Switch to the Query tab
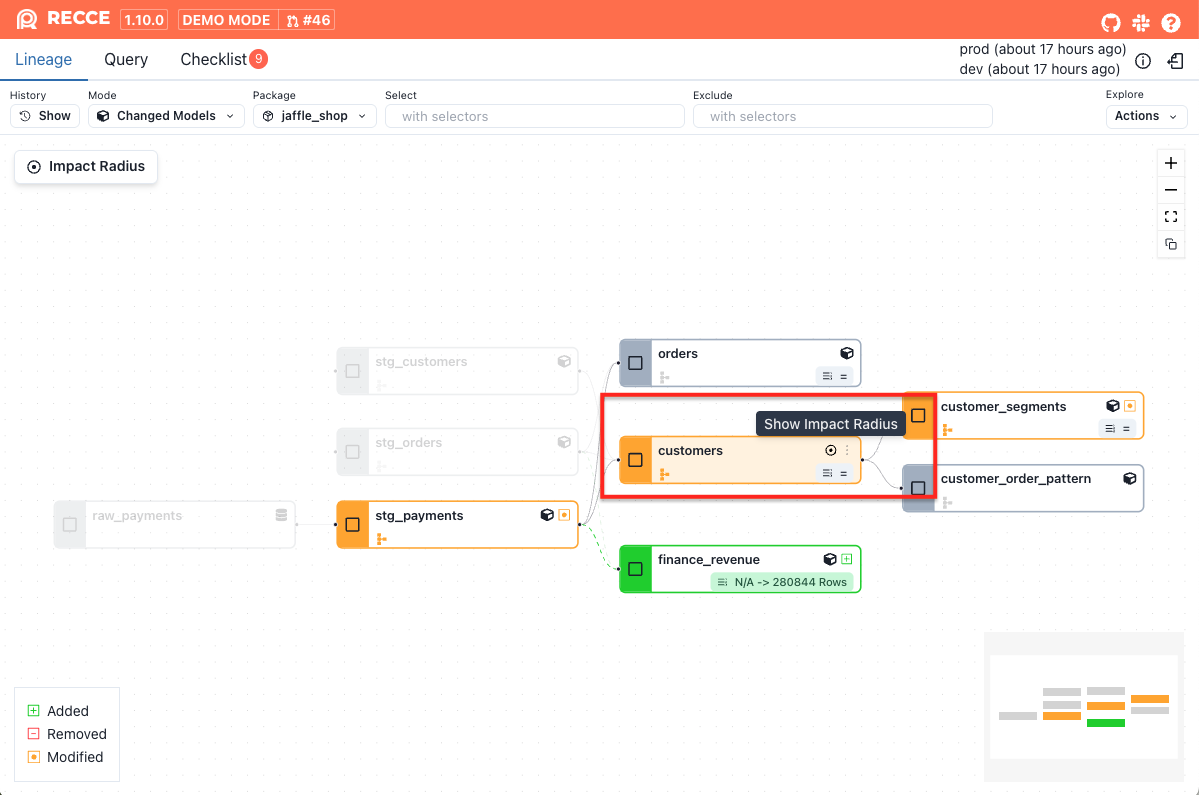 pos(126,60)
